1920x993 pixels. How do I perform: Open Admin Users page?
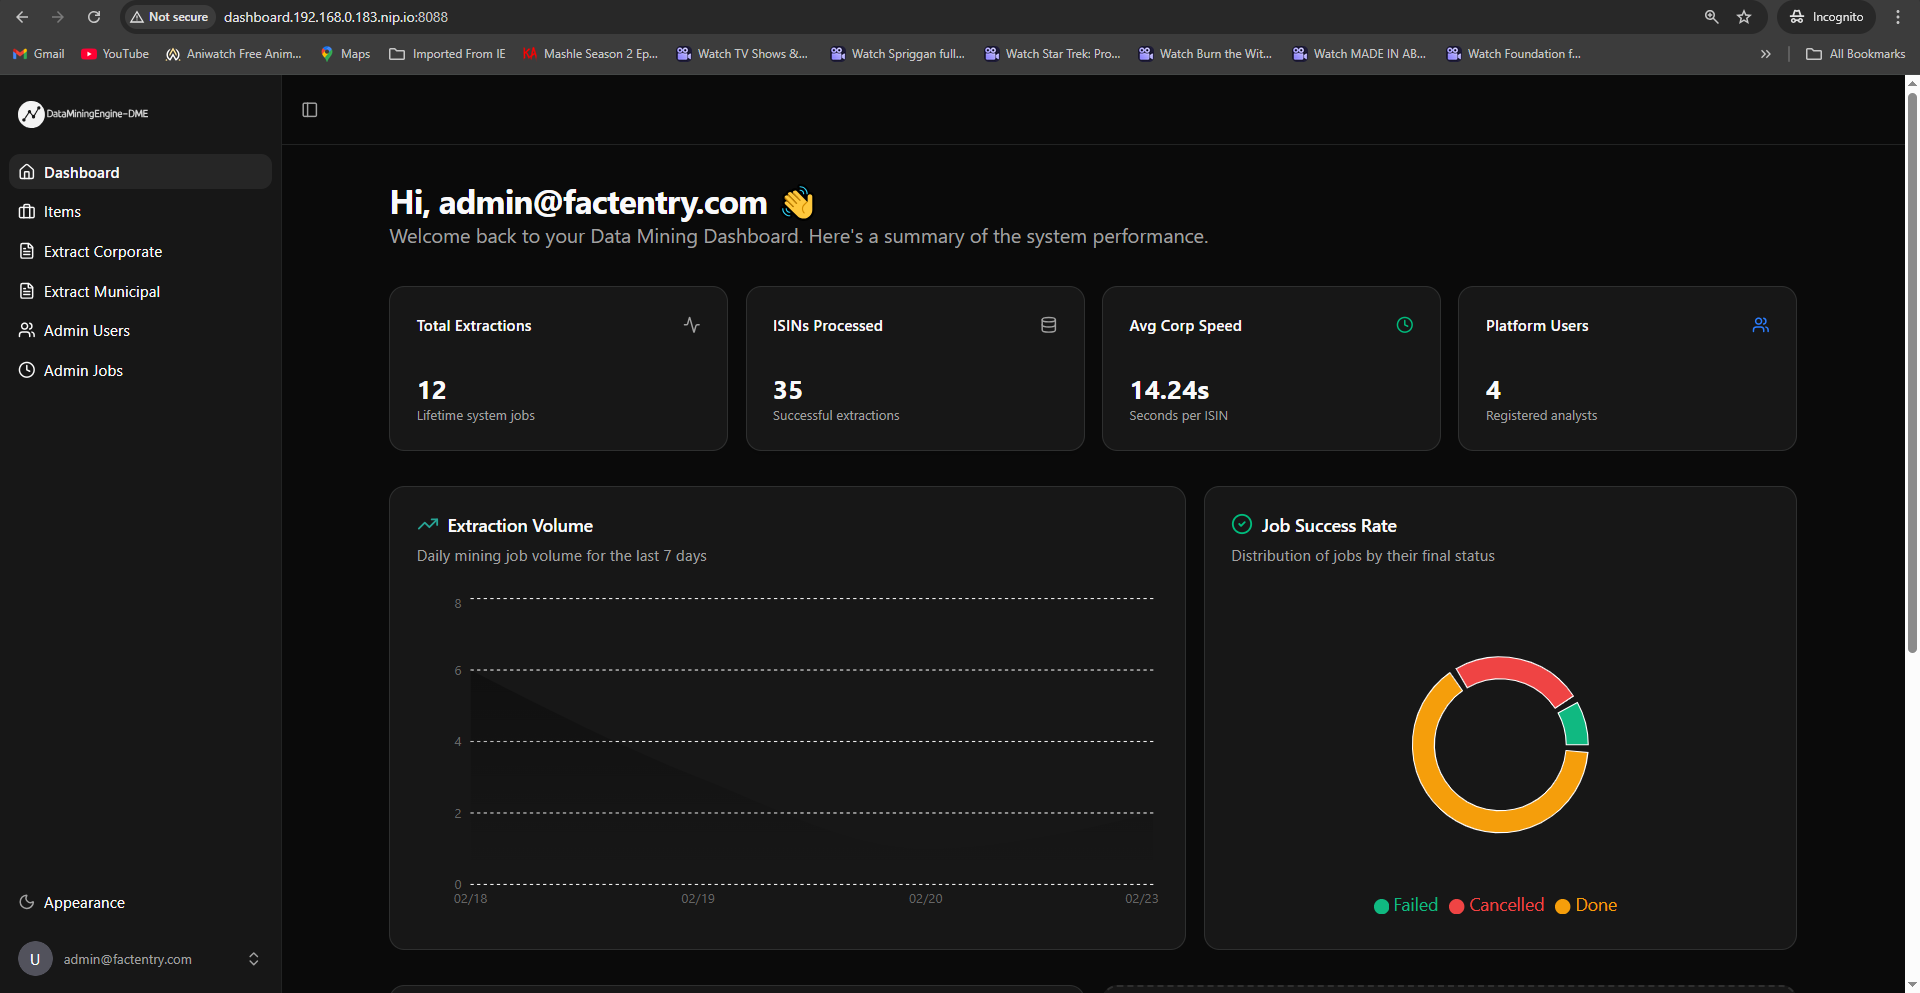[x=140, y=331]
